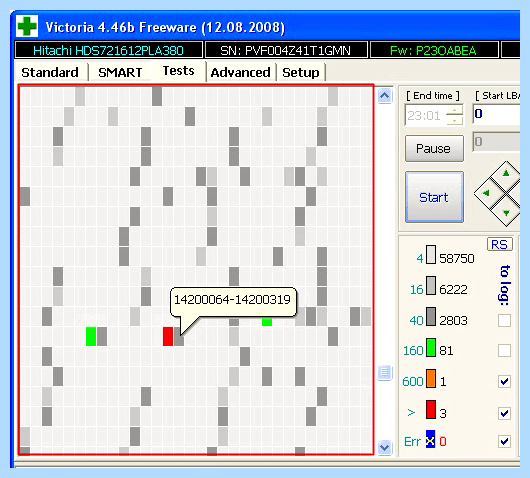Click the drive model Hitachi HDS721612PLA380
Viewport: 530px width, 478px height.
[x=109, y=50]
